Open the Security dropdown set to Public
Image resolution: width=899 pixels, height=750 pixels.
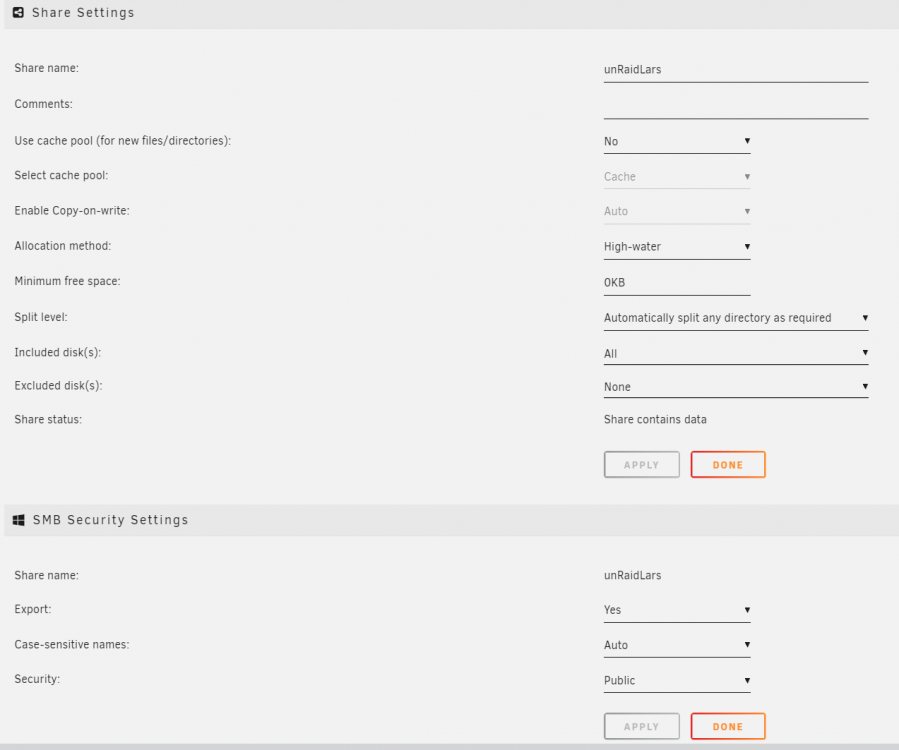[x=677, y=681]
